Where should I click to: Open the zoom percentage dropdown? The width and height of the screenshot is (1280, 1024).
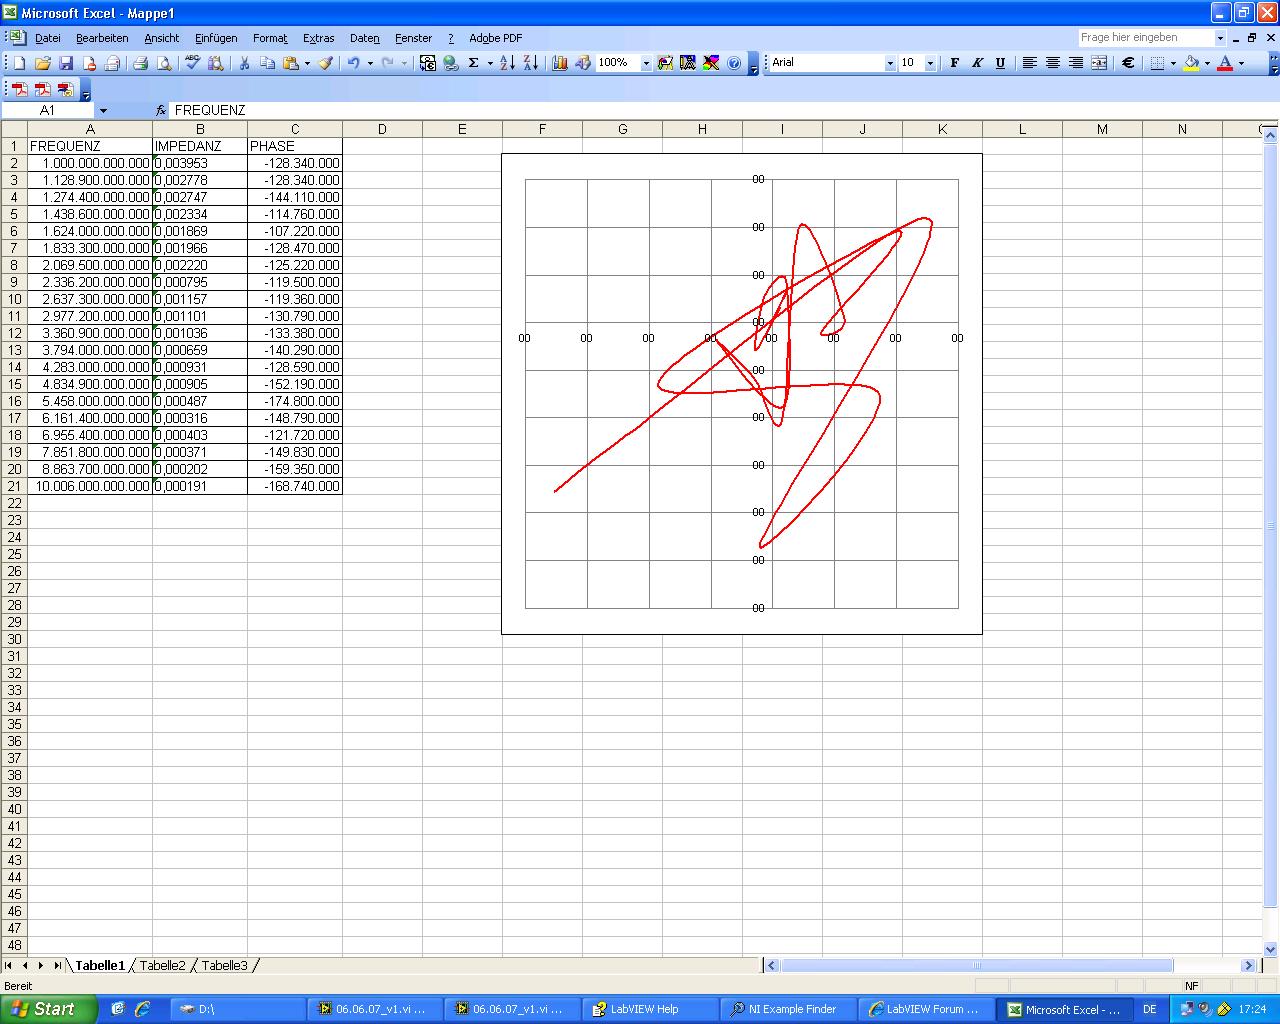click(646, 63)
